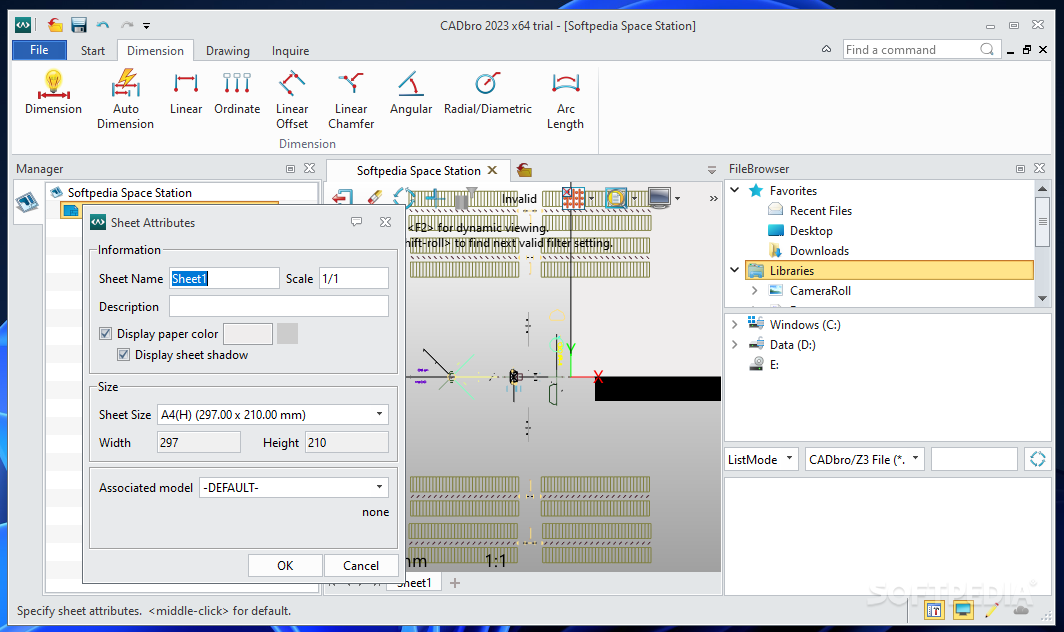Click the help bubble icon in Sheet Attributes
Screen dimensions: 1064x632
tap(356, 222)
